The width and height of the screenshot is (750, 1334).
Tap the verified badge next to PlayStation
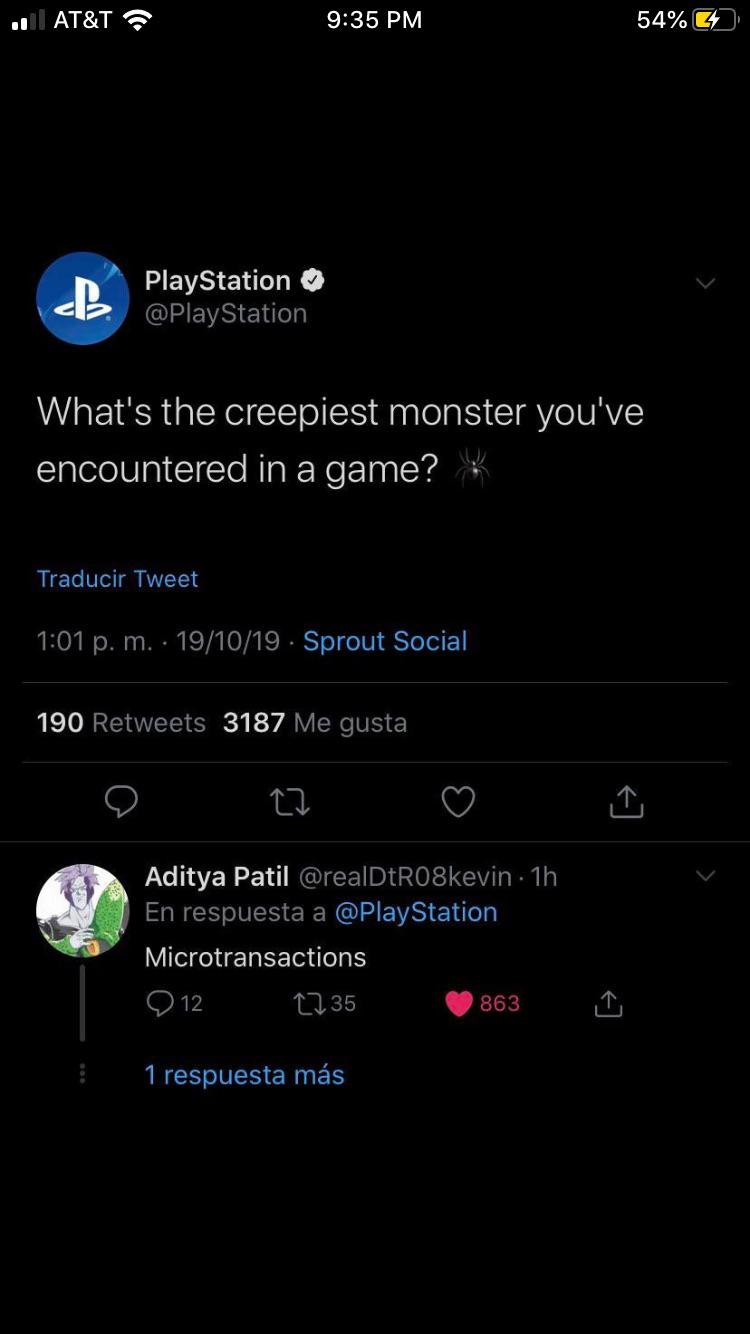point(313,281)
